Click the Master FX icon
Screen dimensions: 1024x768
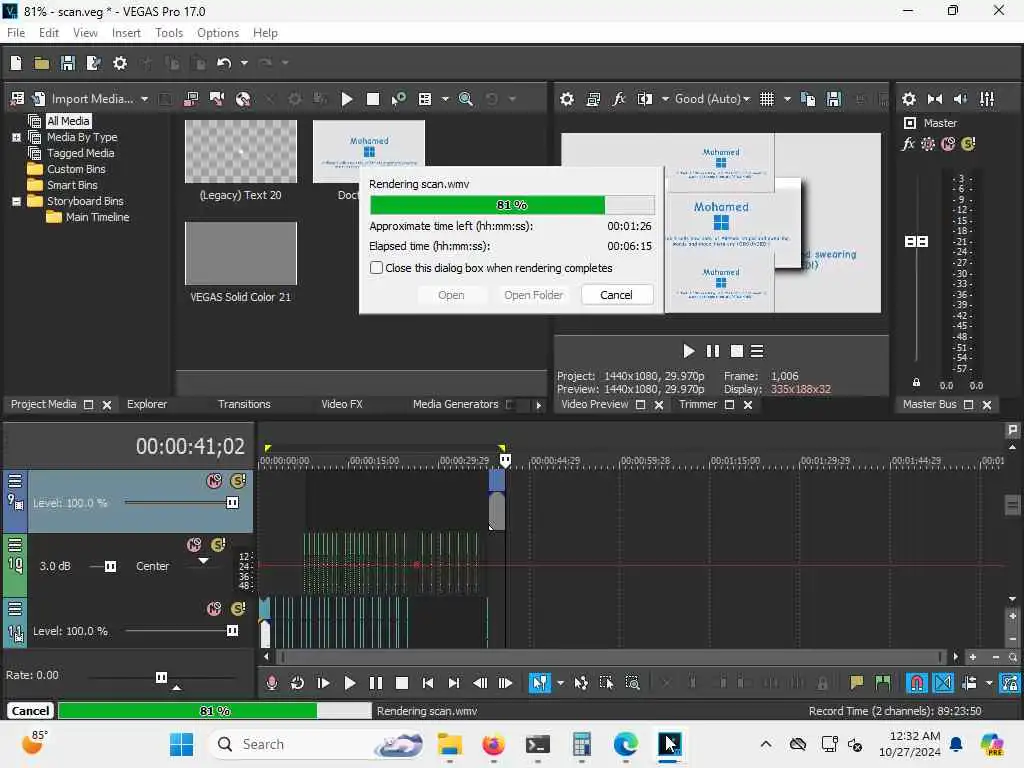(908, 144)
